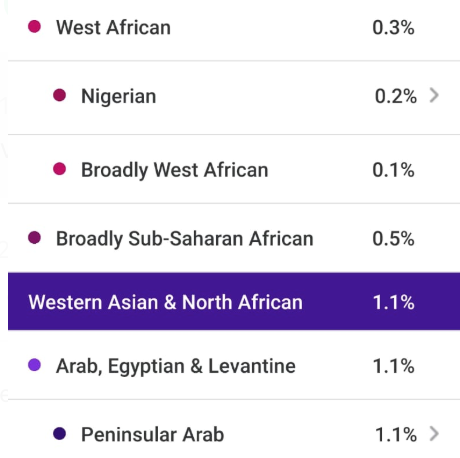
Task: Open Arab, Egyptian & Levantine entry
Action: pos(234,365)
